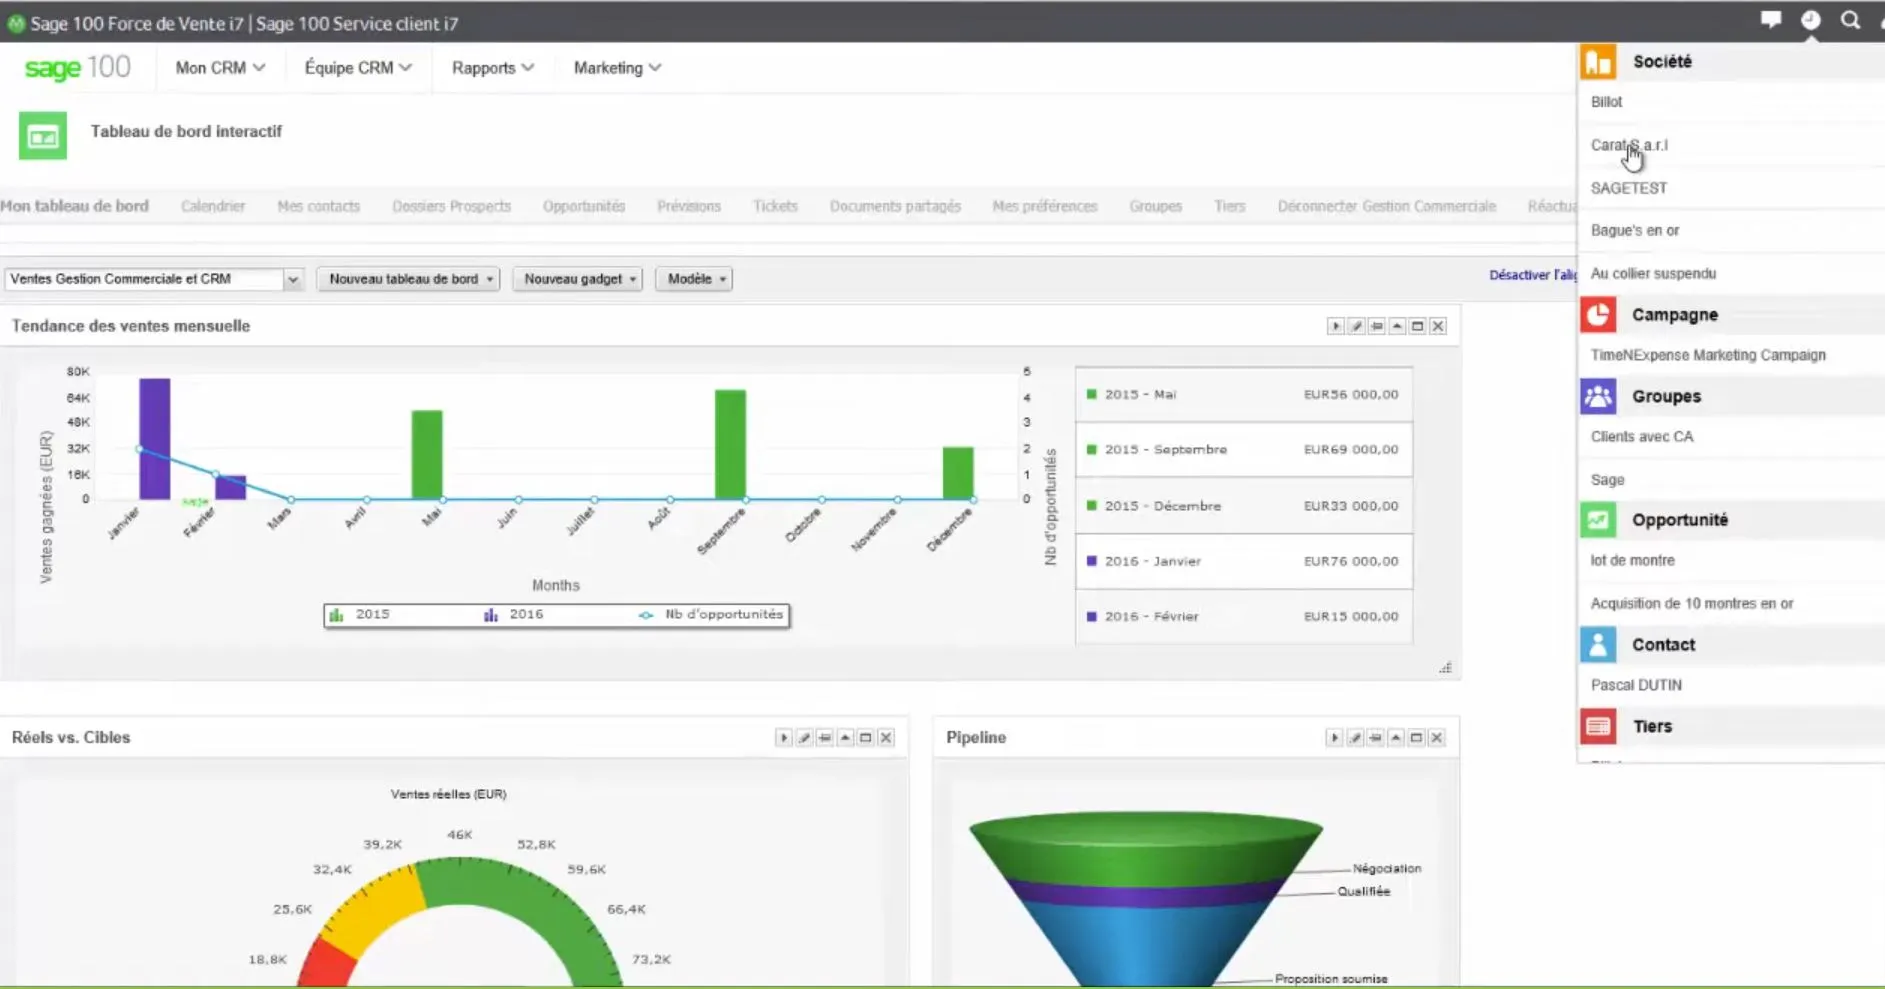Open the TimeNExpense Marketing Campaign link
Screen dimensions: 1885x989
(1708, 355)
